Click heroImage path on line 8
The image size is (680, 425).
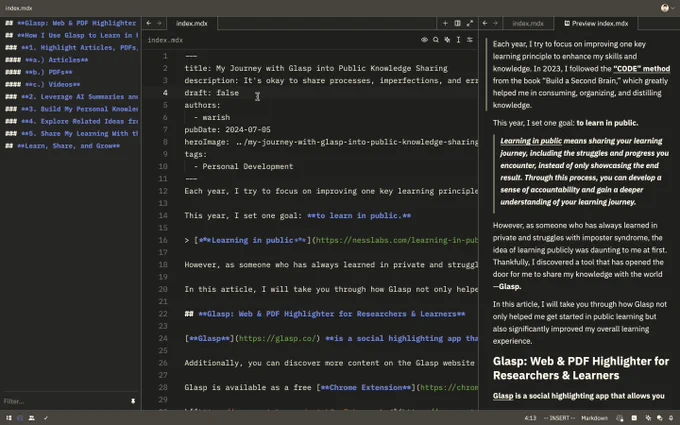[356, 142]
